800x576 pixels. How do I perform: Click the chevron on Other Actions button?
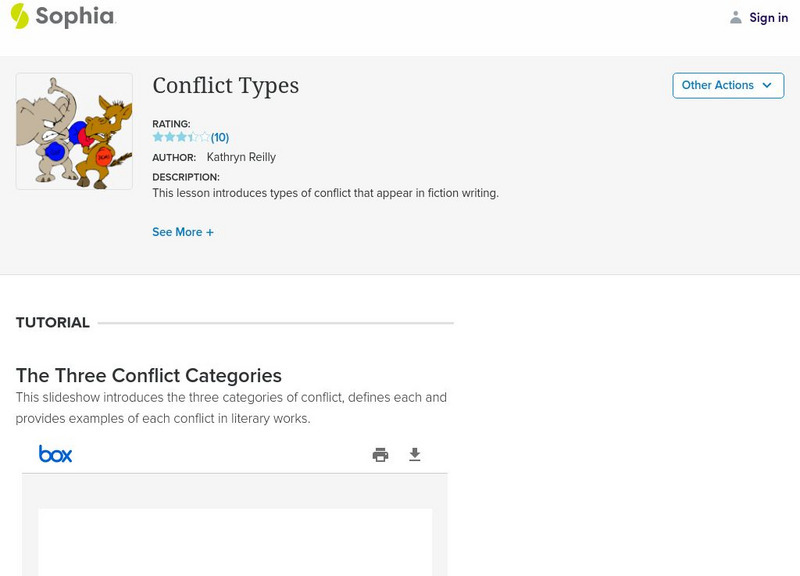766,85
